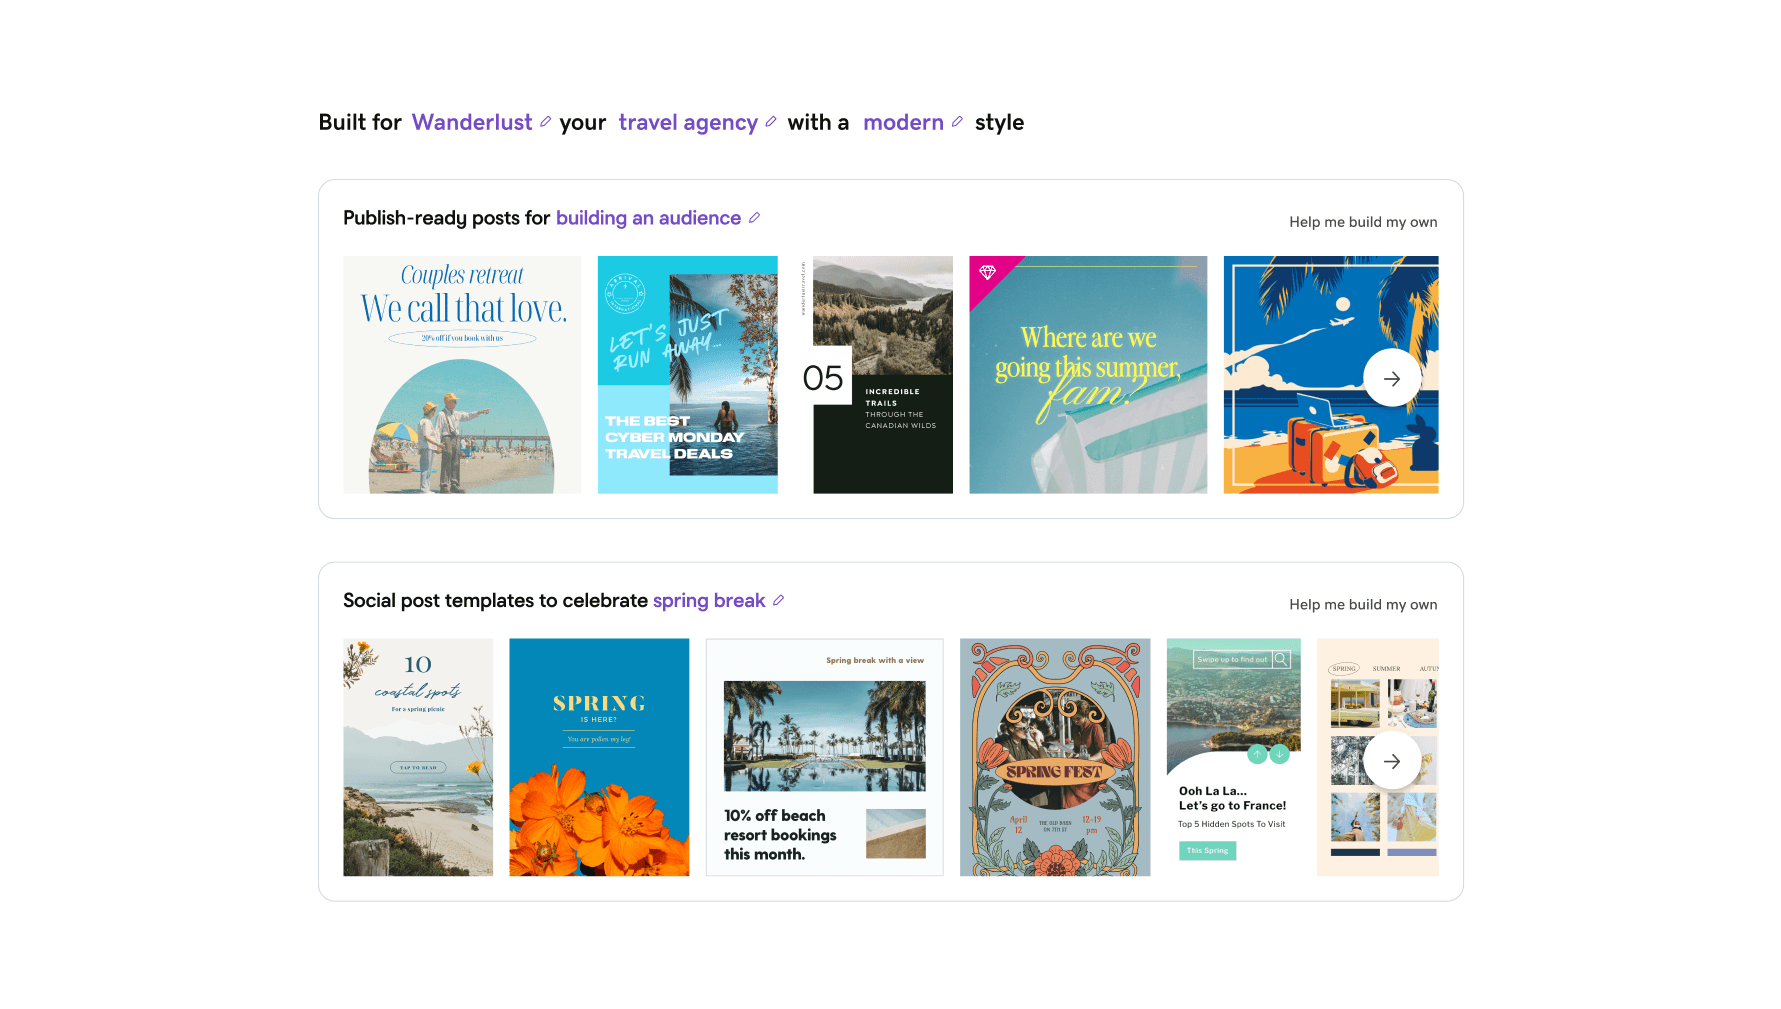This screenshot has width=1781, height=1009.
Task: Open Couples retreat template
Action: click(x=462, y=375)
